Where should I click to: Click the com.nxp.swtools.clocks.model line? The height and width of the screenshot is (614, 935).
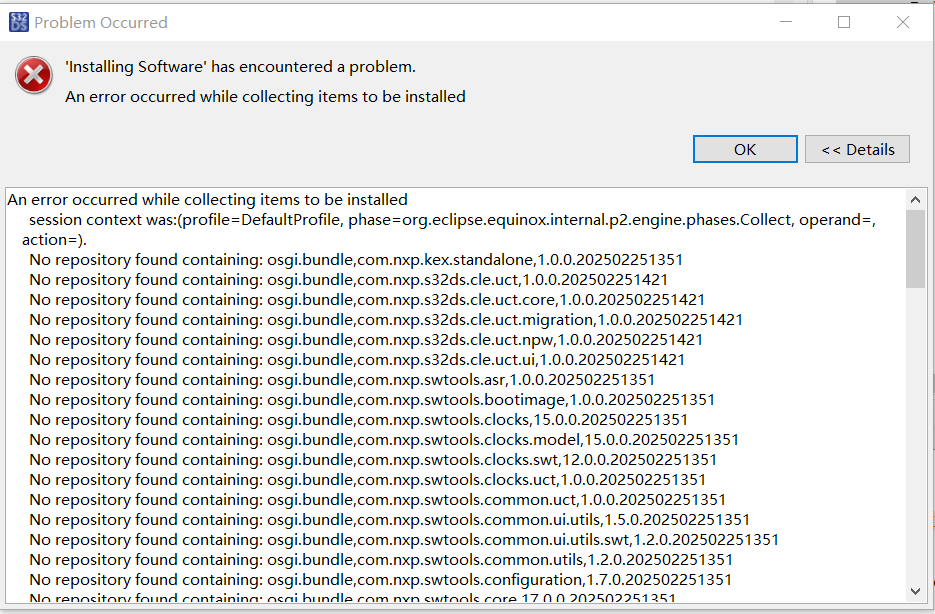(385, 440)
